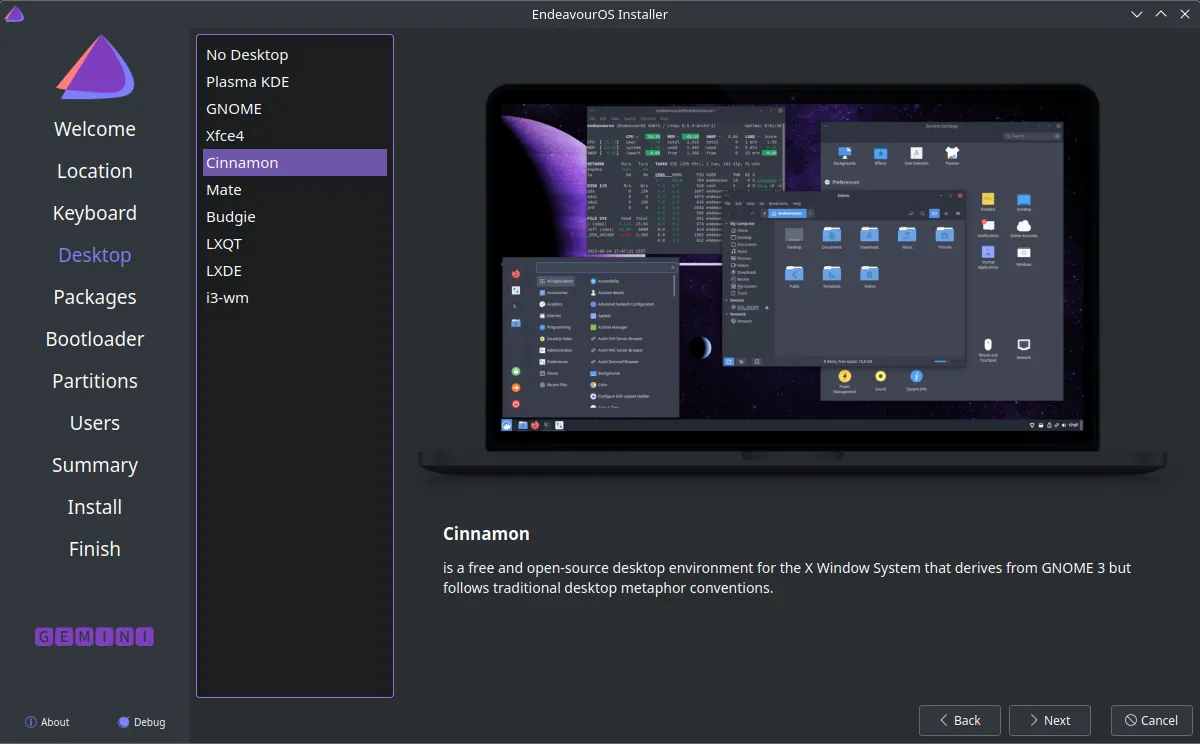Cancel the installation
This screenshot has height=744, width=1200.
coord(1152,720)
